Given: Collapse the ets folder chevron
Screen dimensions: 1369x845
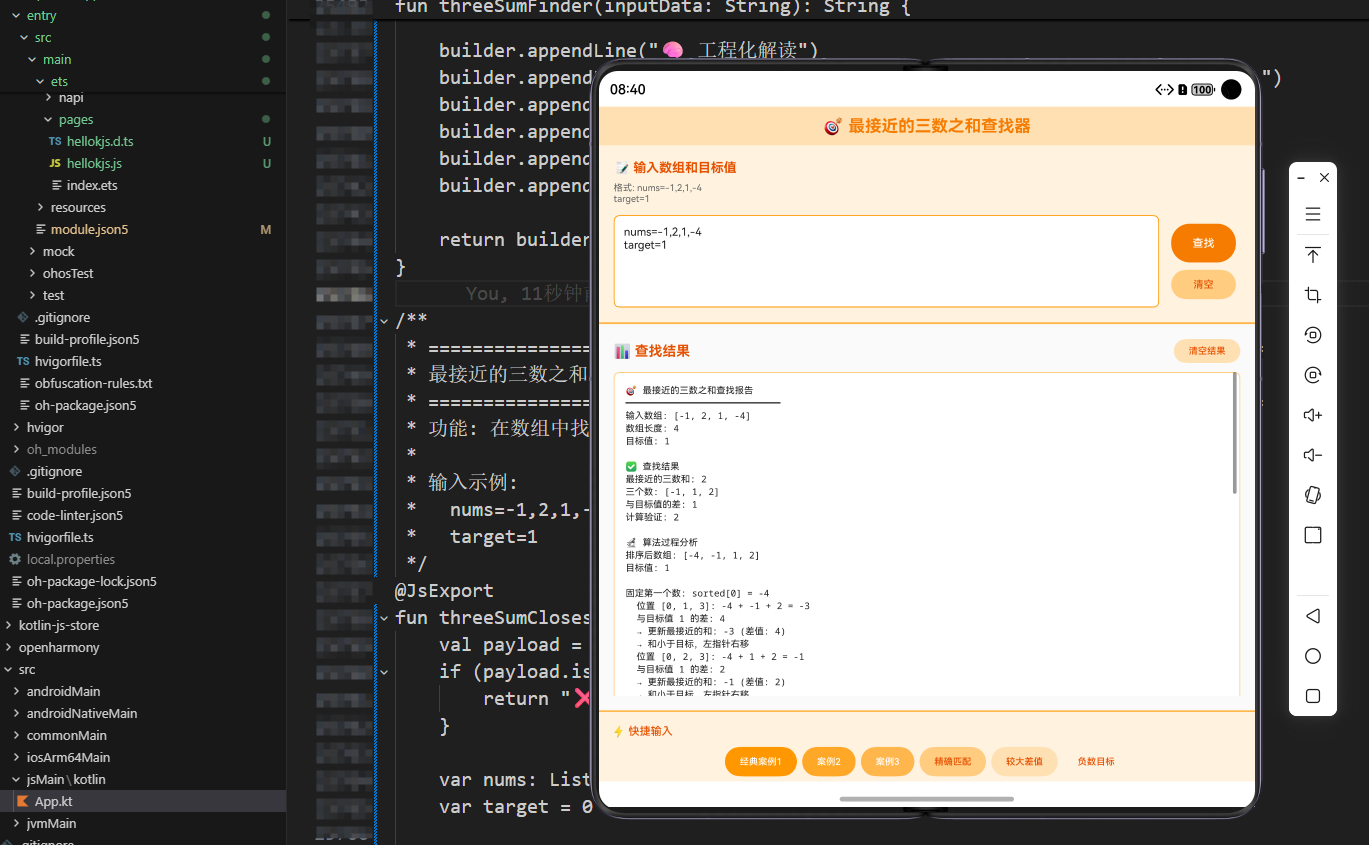Looking at the screenshot, I should 41,81.
